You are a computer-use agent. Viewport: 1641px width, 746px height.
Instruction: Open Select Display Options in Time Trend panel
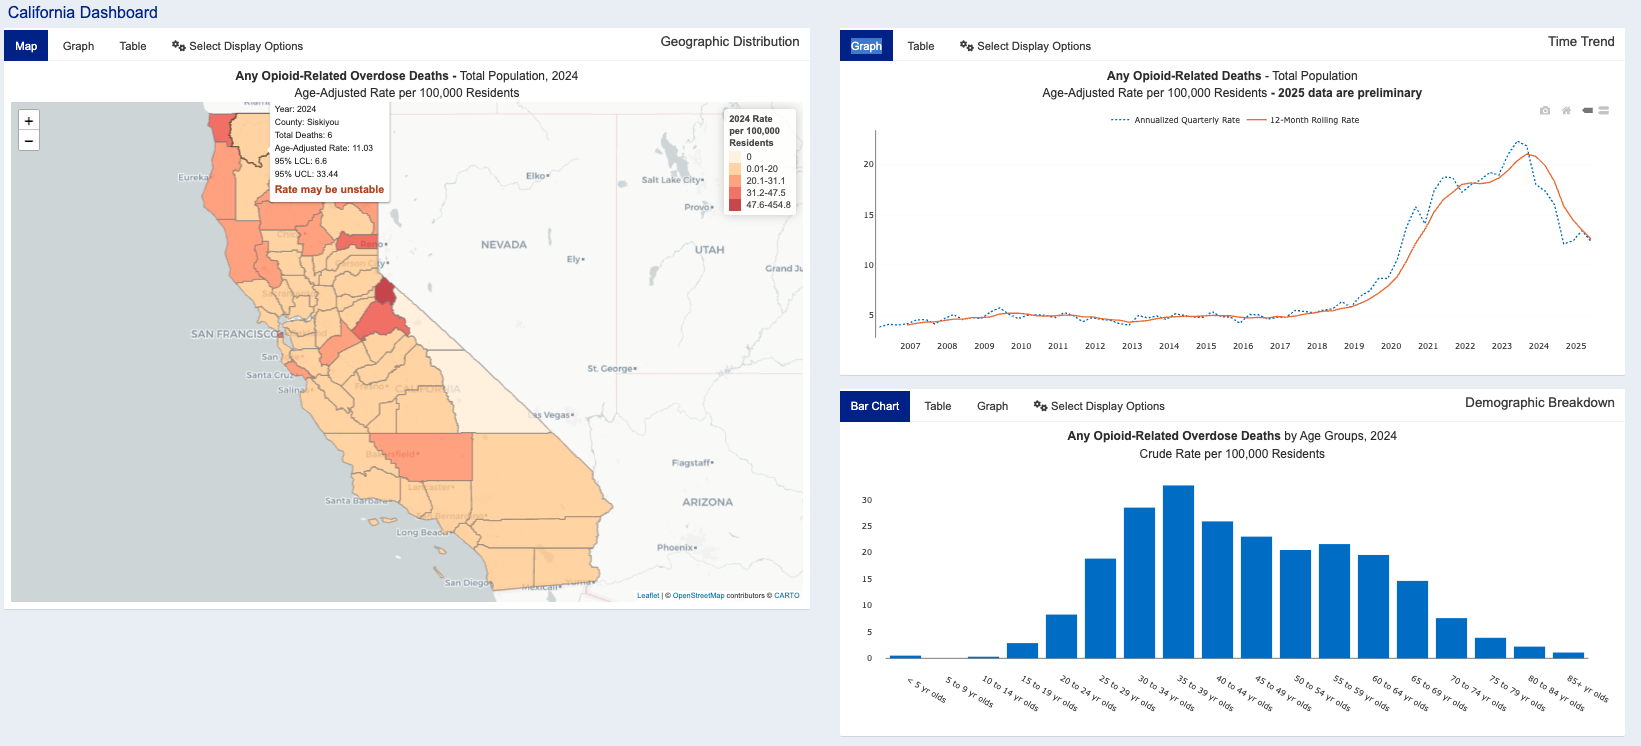coord(1025,46)
